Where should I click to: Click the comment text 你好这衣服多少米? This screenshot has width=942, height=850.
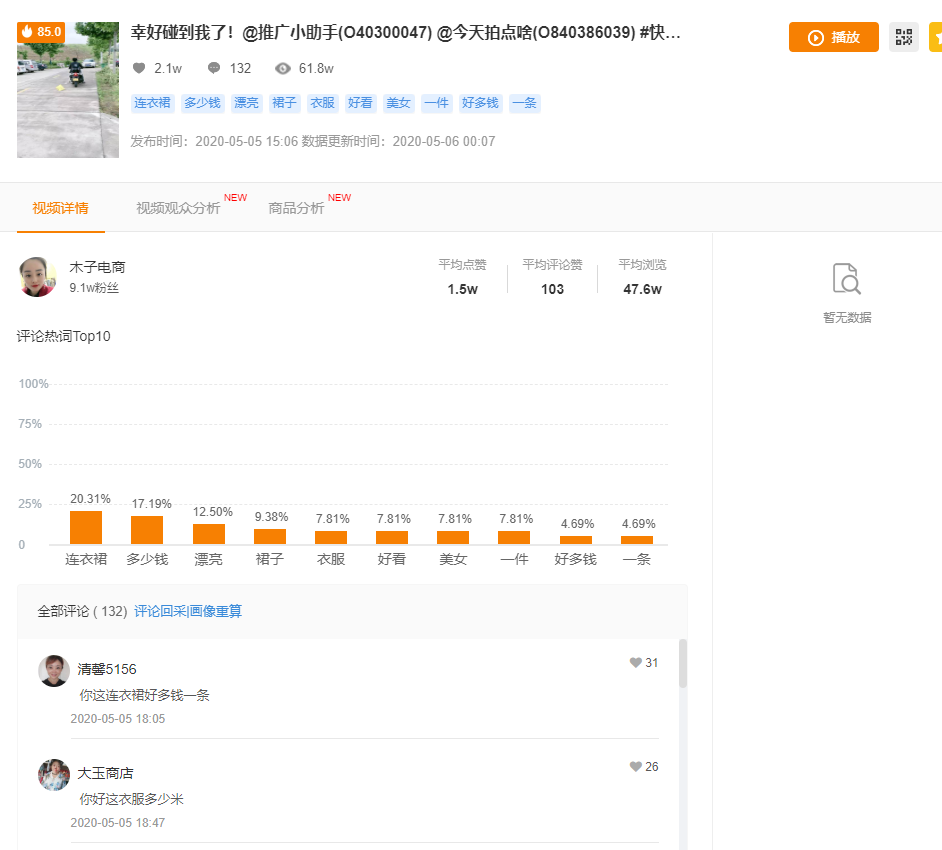point(132,800)
